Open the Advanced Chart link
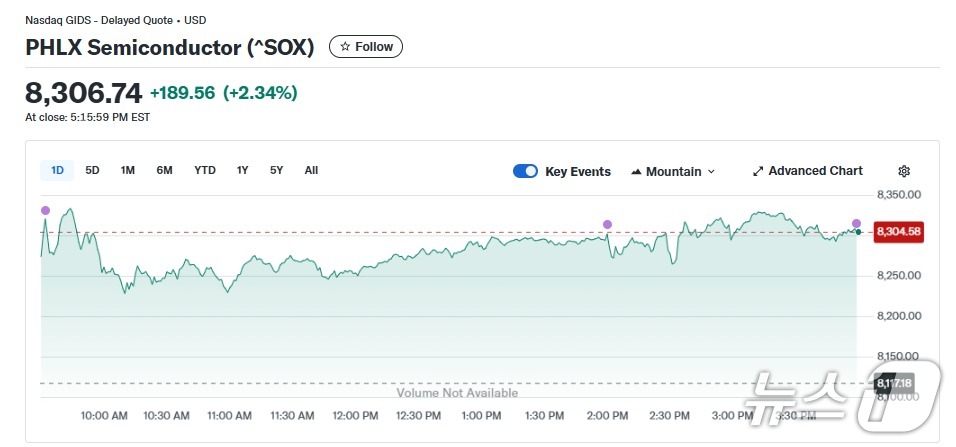This screenshot has width=956, height=447. point(815,171)
